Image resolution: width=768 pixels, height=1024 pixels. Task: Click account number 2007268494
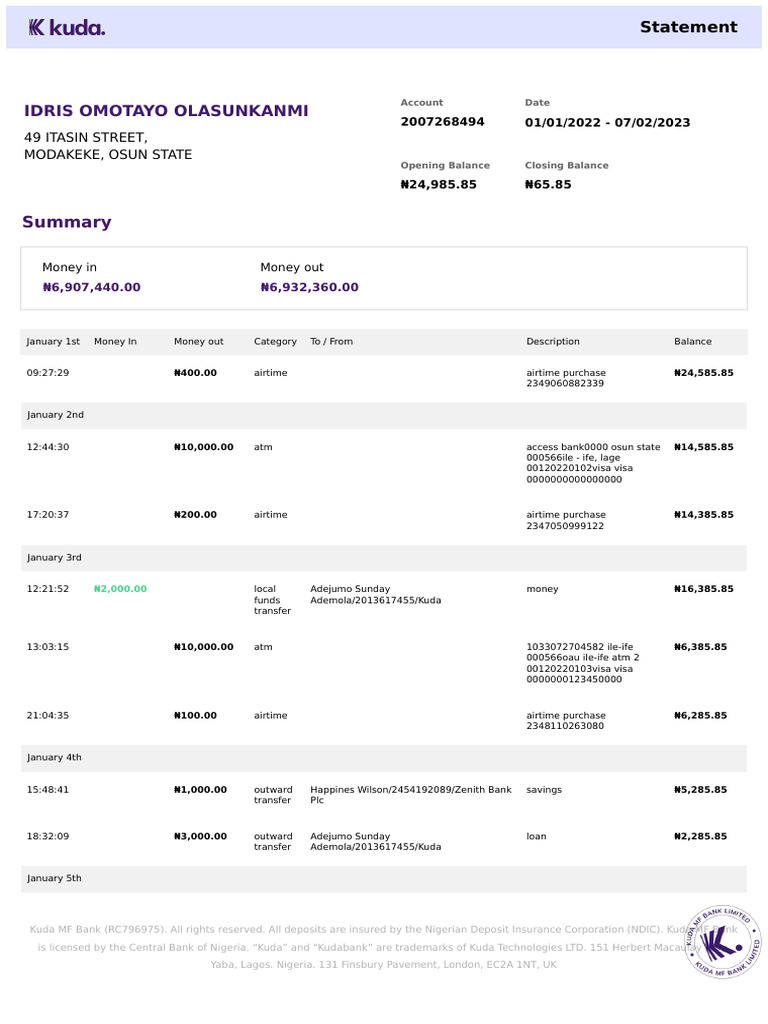pos(442,122)
